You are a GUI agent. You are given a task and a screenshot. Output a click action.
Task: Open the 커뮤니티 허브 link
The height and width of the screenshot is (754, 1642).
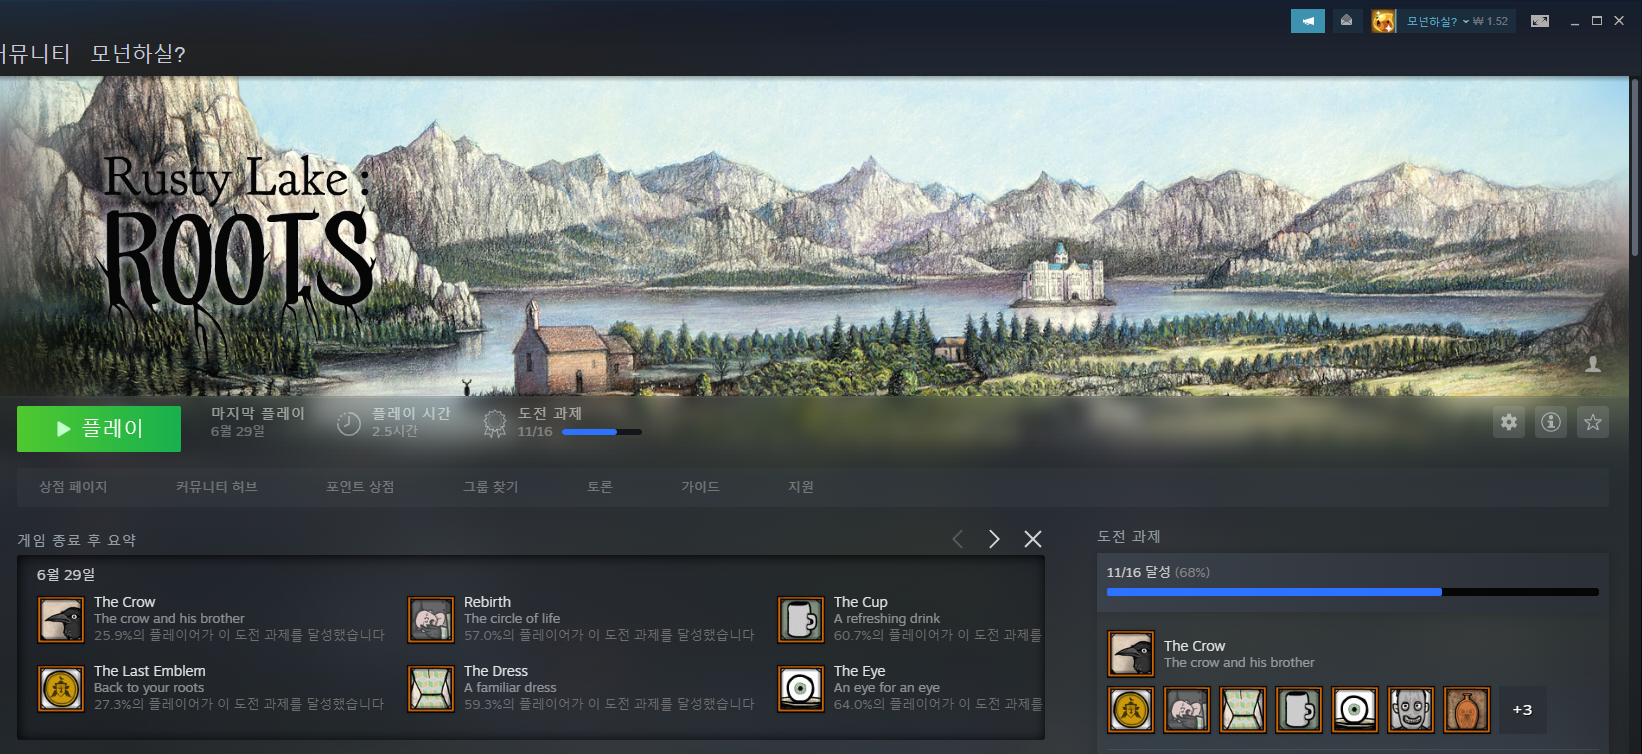(217, 487)
